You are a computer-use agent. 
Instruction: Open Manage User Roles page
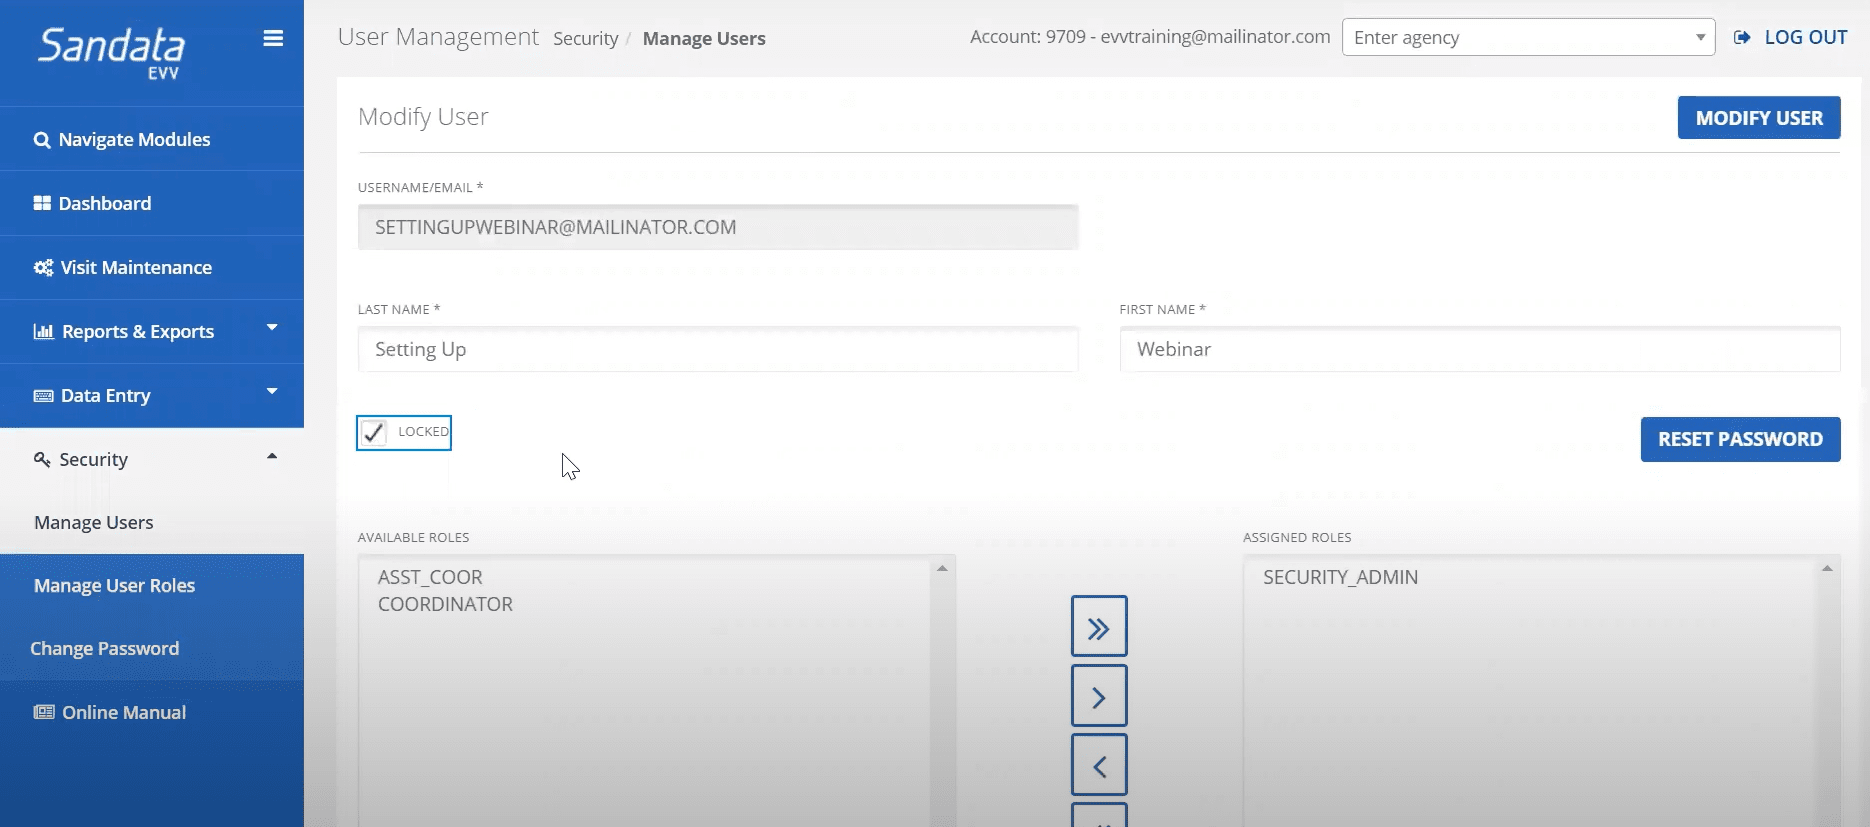(114, 586)
